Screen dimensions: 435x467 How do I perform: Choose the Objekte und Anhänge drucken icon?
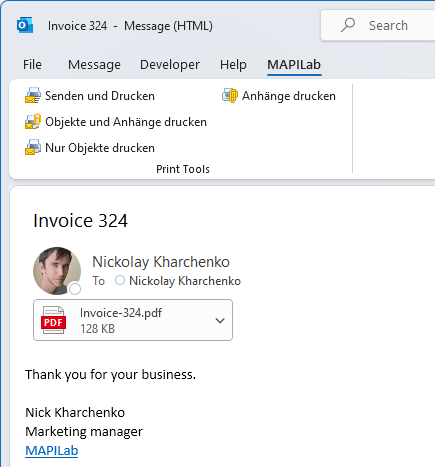pyautogui.click(x=33, y=122)
